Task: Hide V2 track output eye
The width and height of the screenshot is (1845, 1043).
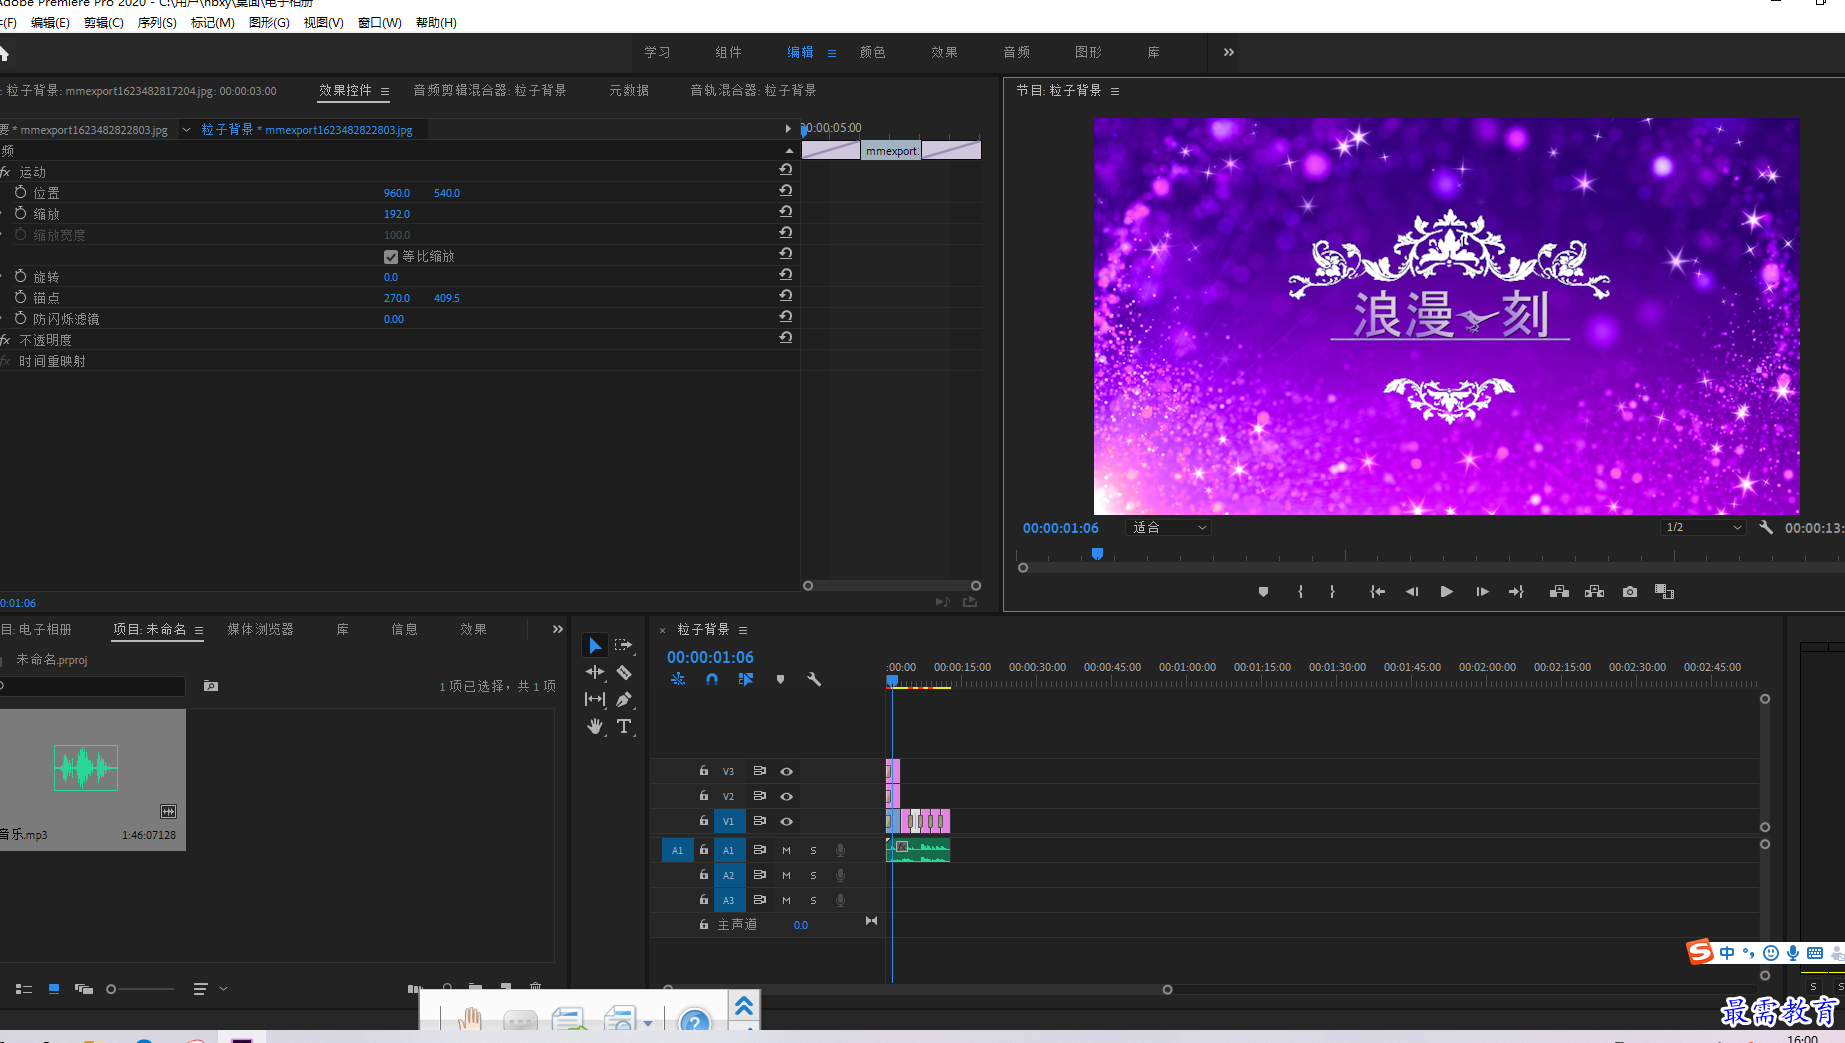Action: point(787,796)
